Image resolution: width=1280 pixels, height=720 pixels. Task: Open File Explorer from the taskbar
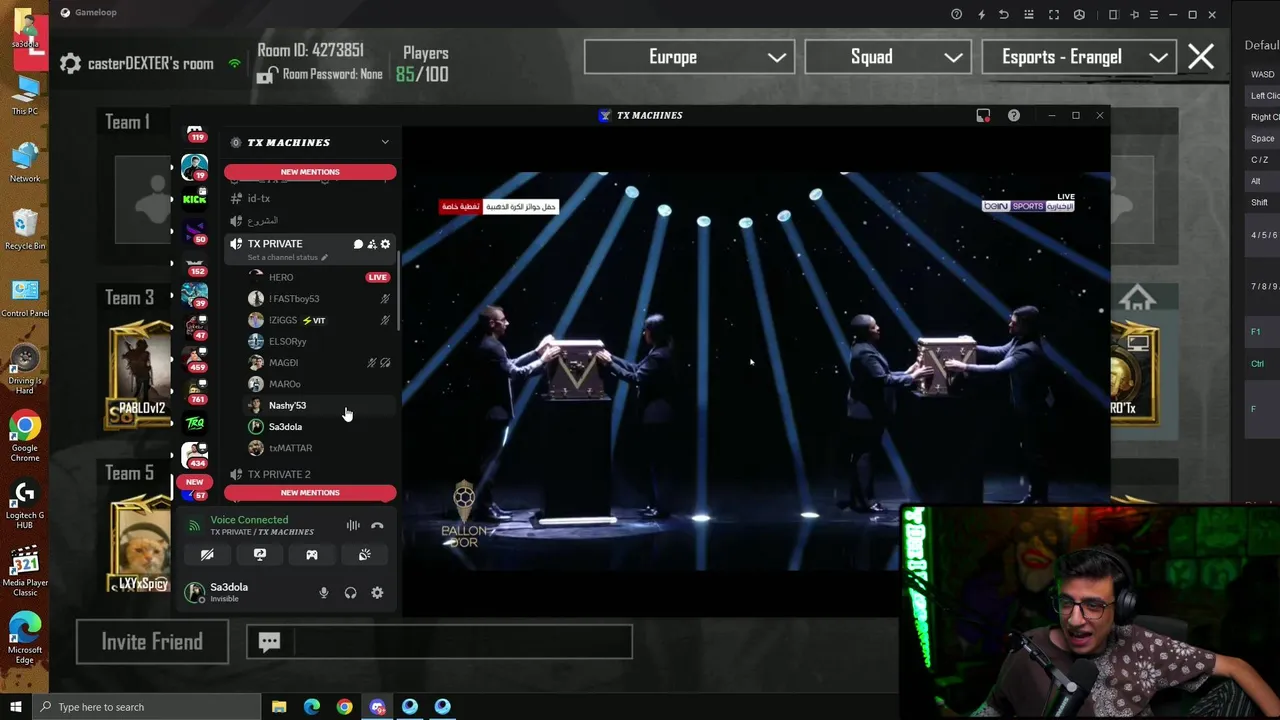pos(279,707)
